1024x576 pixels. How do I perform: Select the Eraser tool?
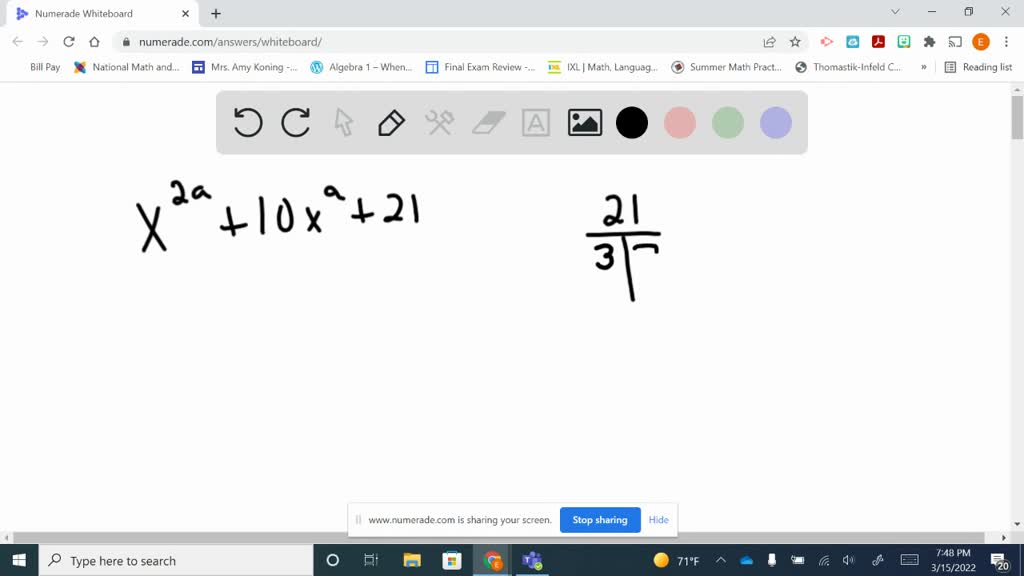tap(488, 122)
